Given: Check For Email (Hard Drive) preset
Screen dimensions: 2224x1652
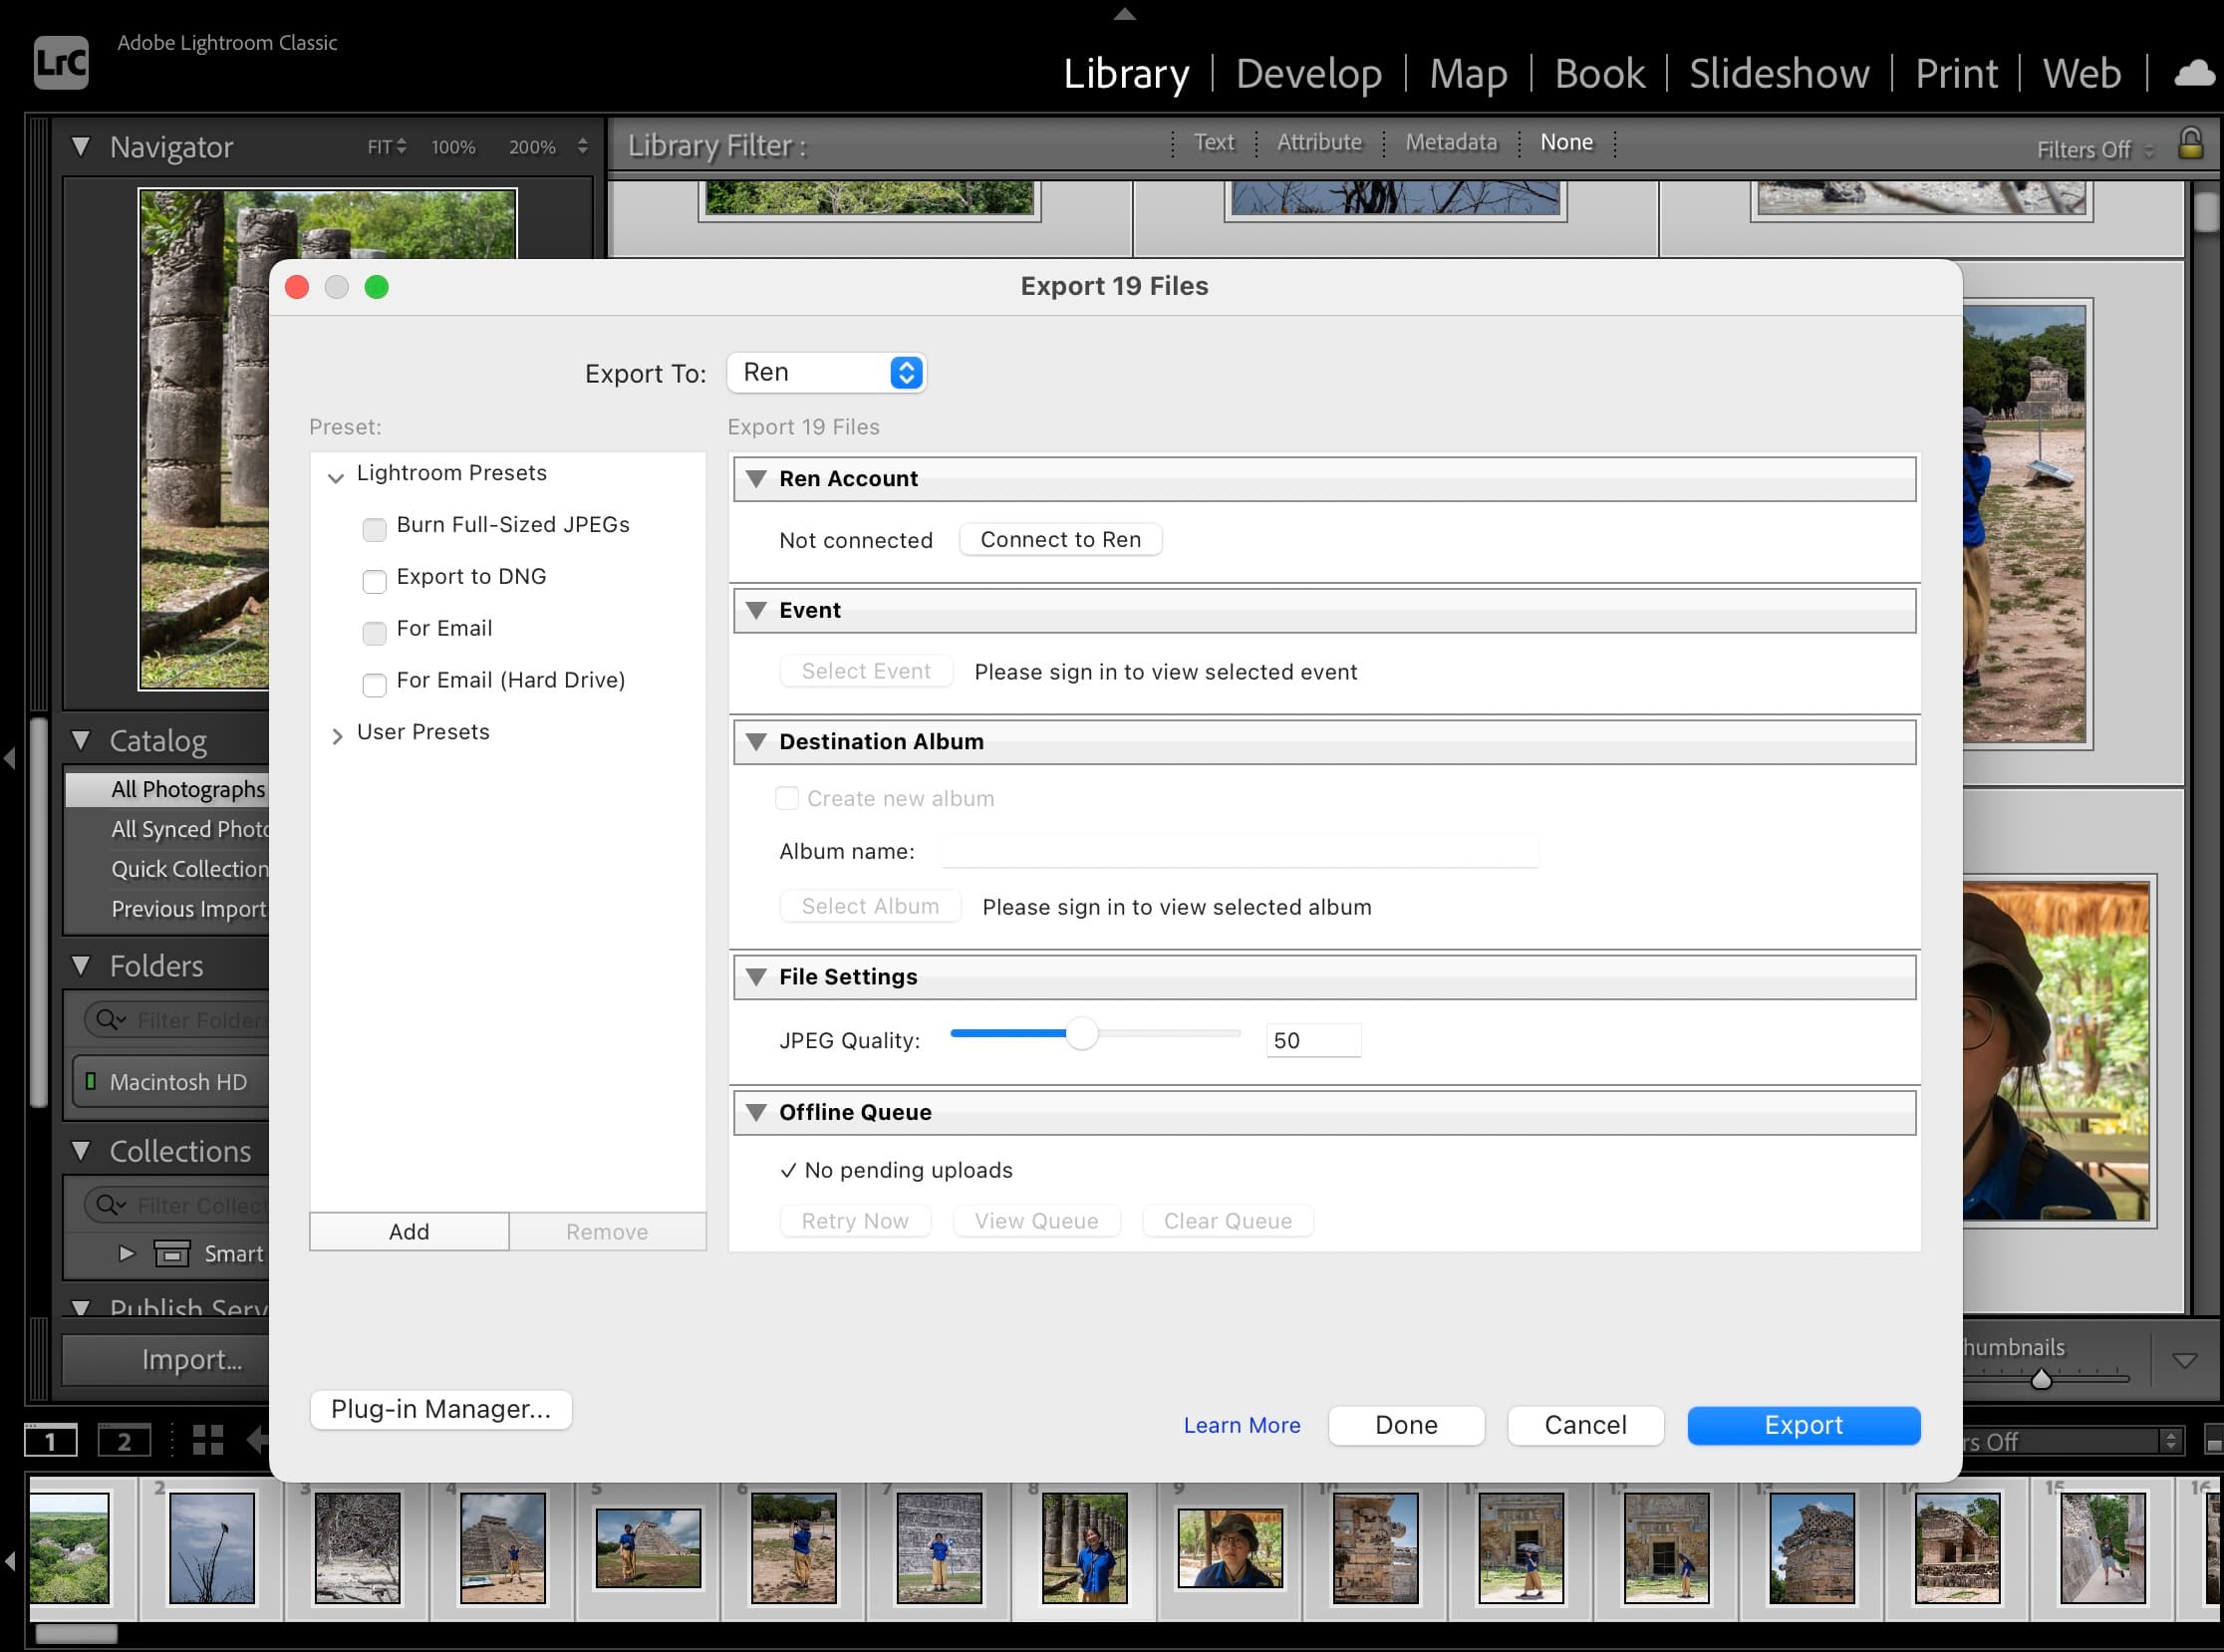Looking at the screenshot, I should pyautogui.click(x=374, y=685).
